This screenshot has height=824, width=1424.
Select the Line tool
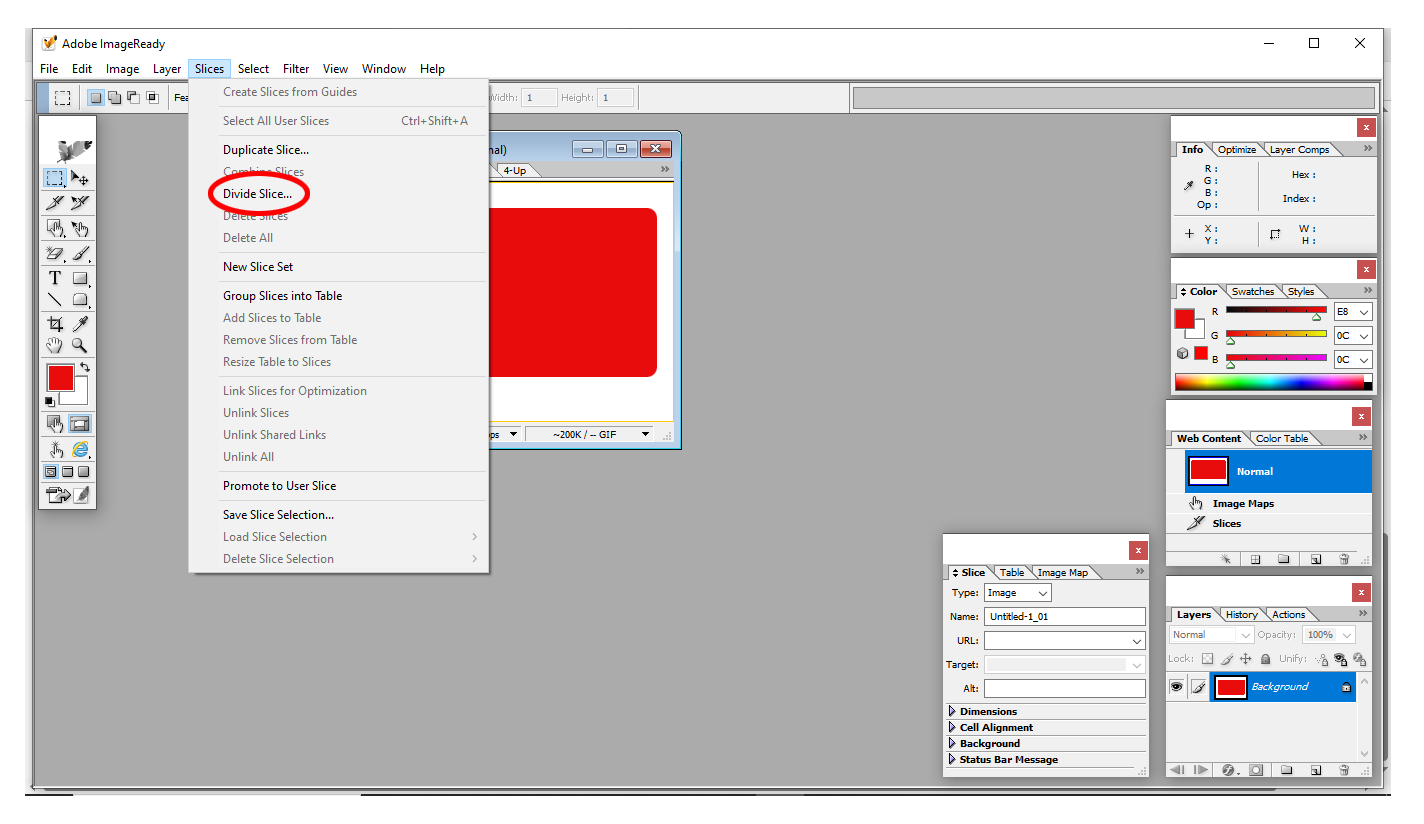[x=55, y=300]
